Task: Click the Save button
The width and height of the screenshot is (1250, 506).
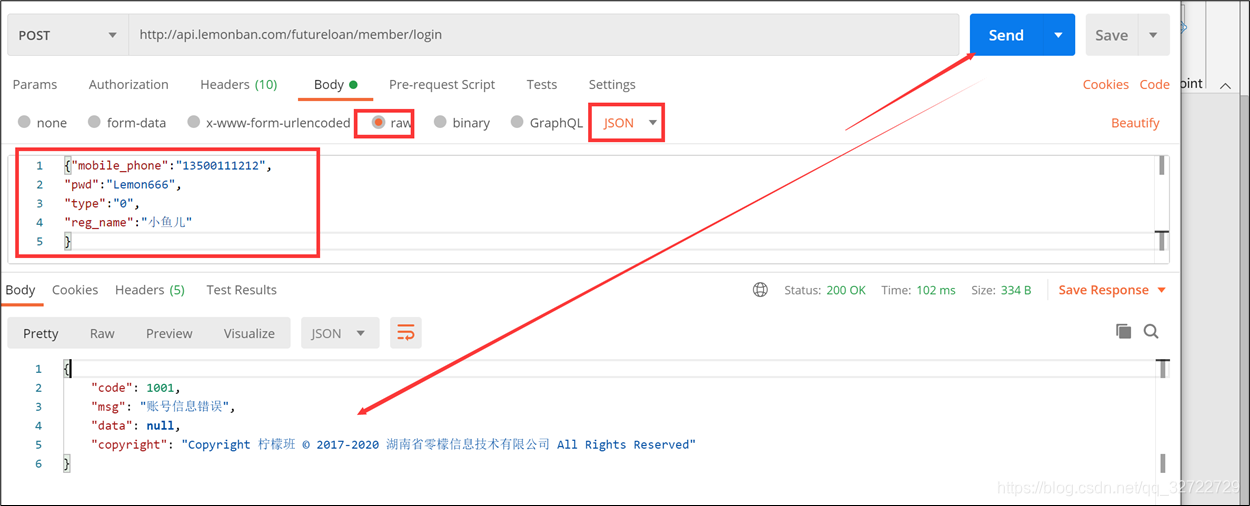Action: pos(1111,35)
